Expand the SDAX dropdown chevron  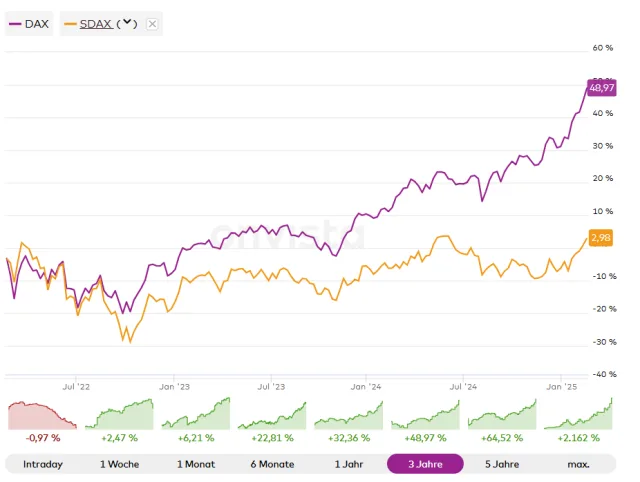point(127,23)
